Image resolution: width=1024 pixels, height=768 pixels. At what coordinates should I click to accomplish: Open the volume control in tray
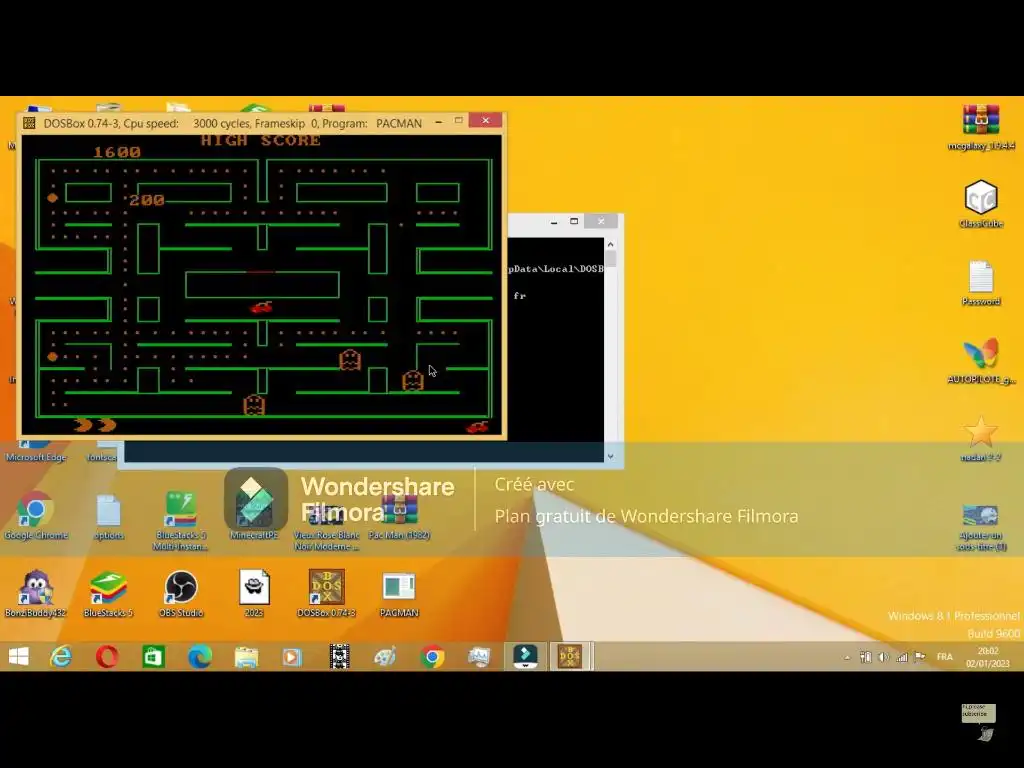pos(884,657)
